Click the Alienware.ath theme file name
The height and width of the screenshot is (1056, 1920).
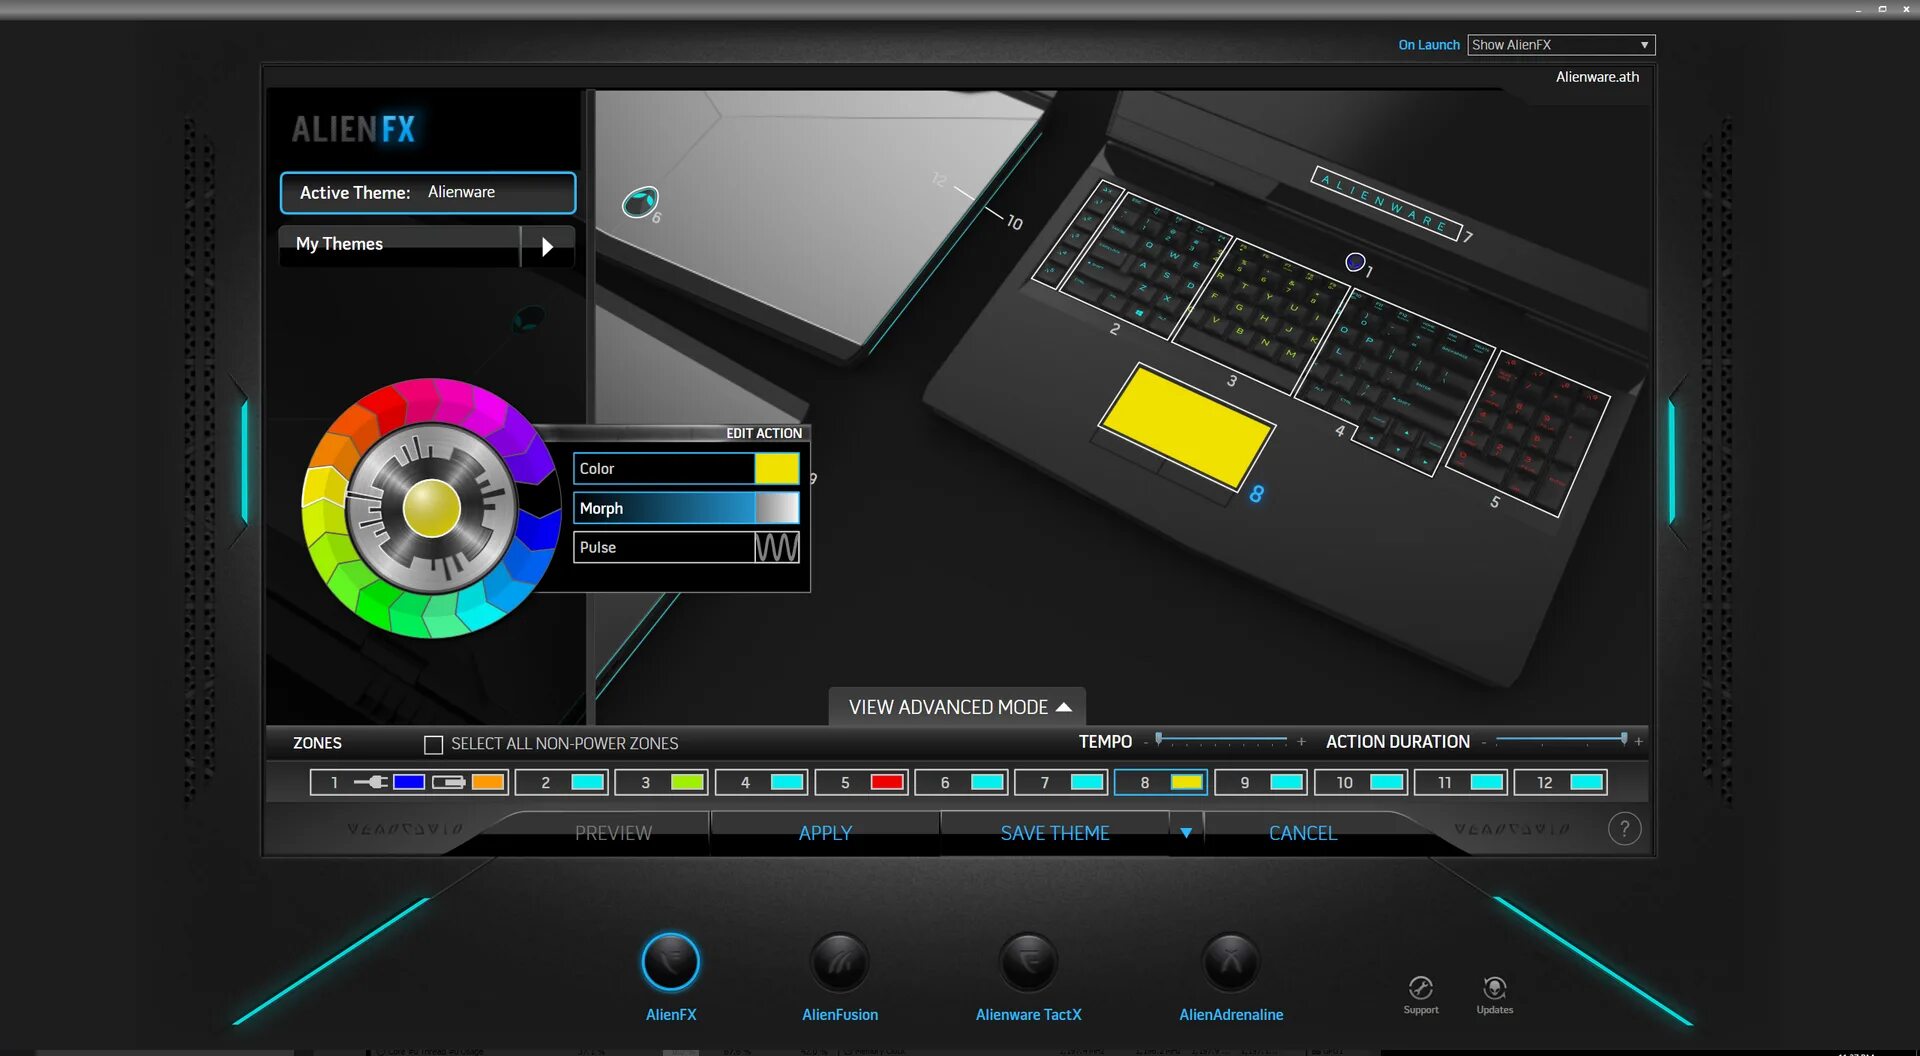pyautogui.click(x=1597, y=77)
